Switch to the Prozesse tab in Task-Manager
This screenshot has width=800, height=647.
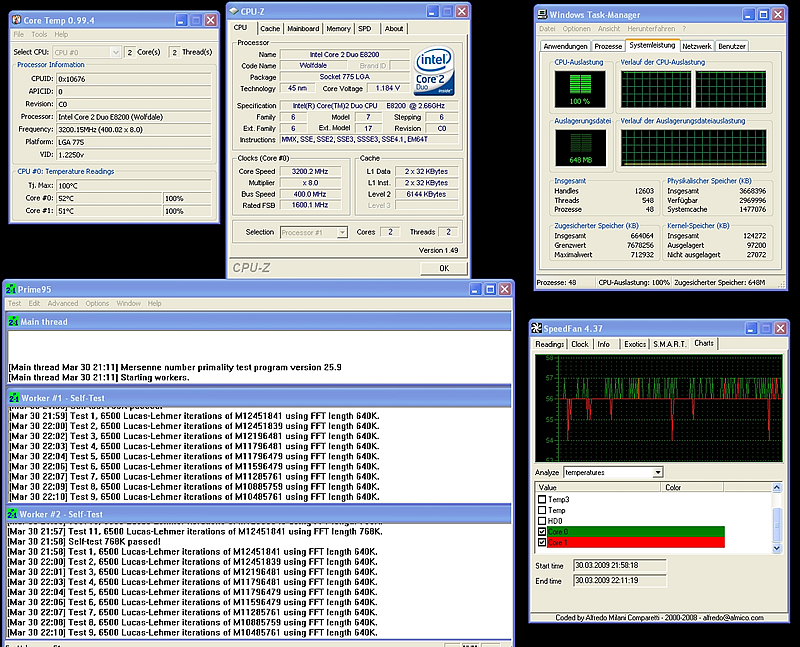[x=608, y=46]
